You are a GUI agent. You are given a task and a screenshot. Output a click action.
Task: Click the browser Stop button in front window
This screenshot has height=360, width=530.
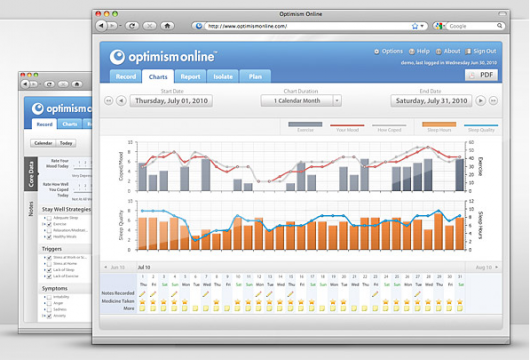tap(149, 26)
